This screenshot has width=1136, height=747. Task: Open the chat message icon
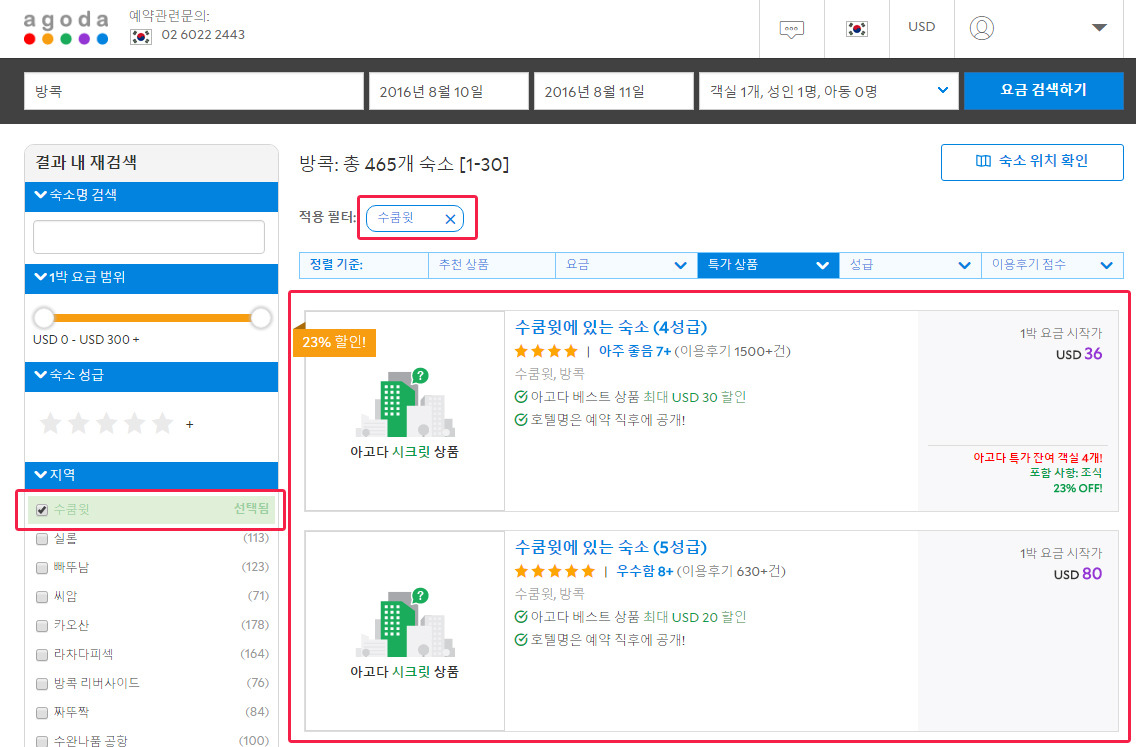pos(791,29)
